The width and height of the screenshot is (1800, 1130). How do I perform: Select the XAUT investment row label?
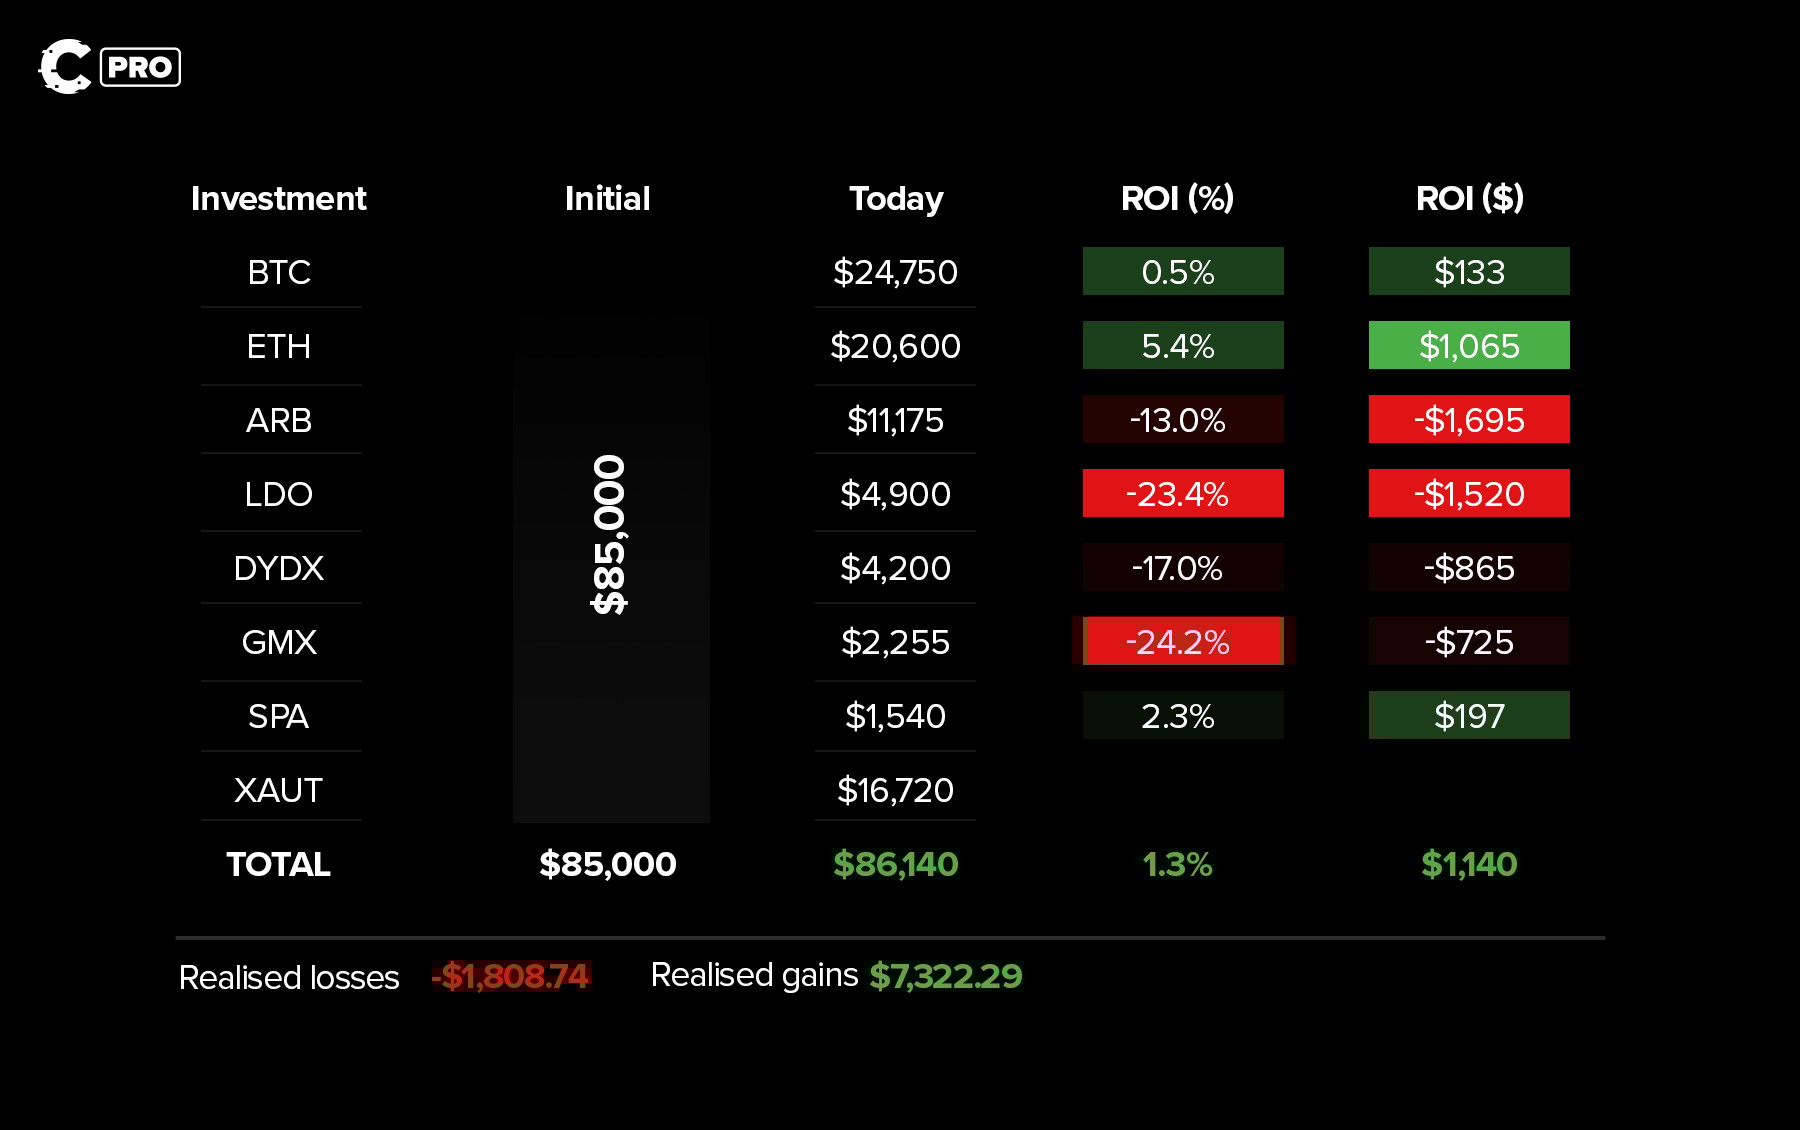click(278, 790)
